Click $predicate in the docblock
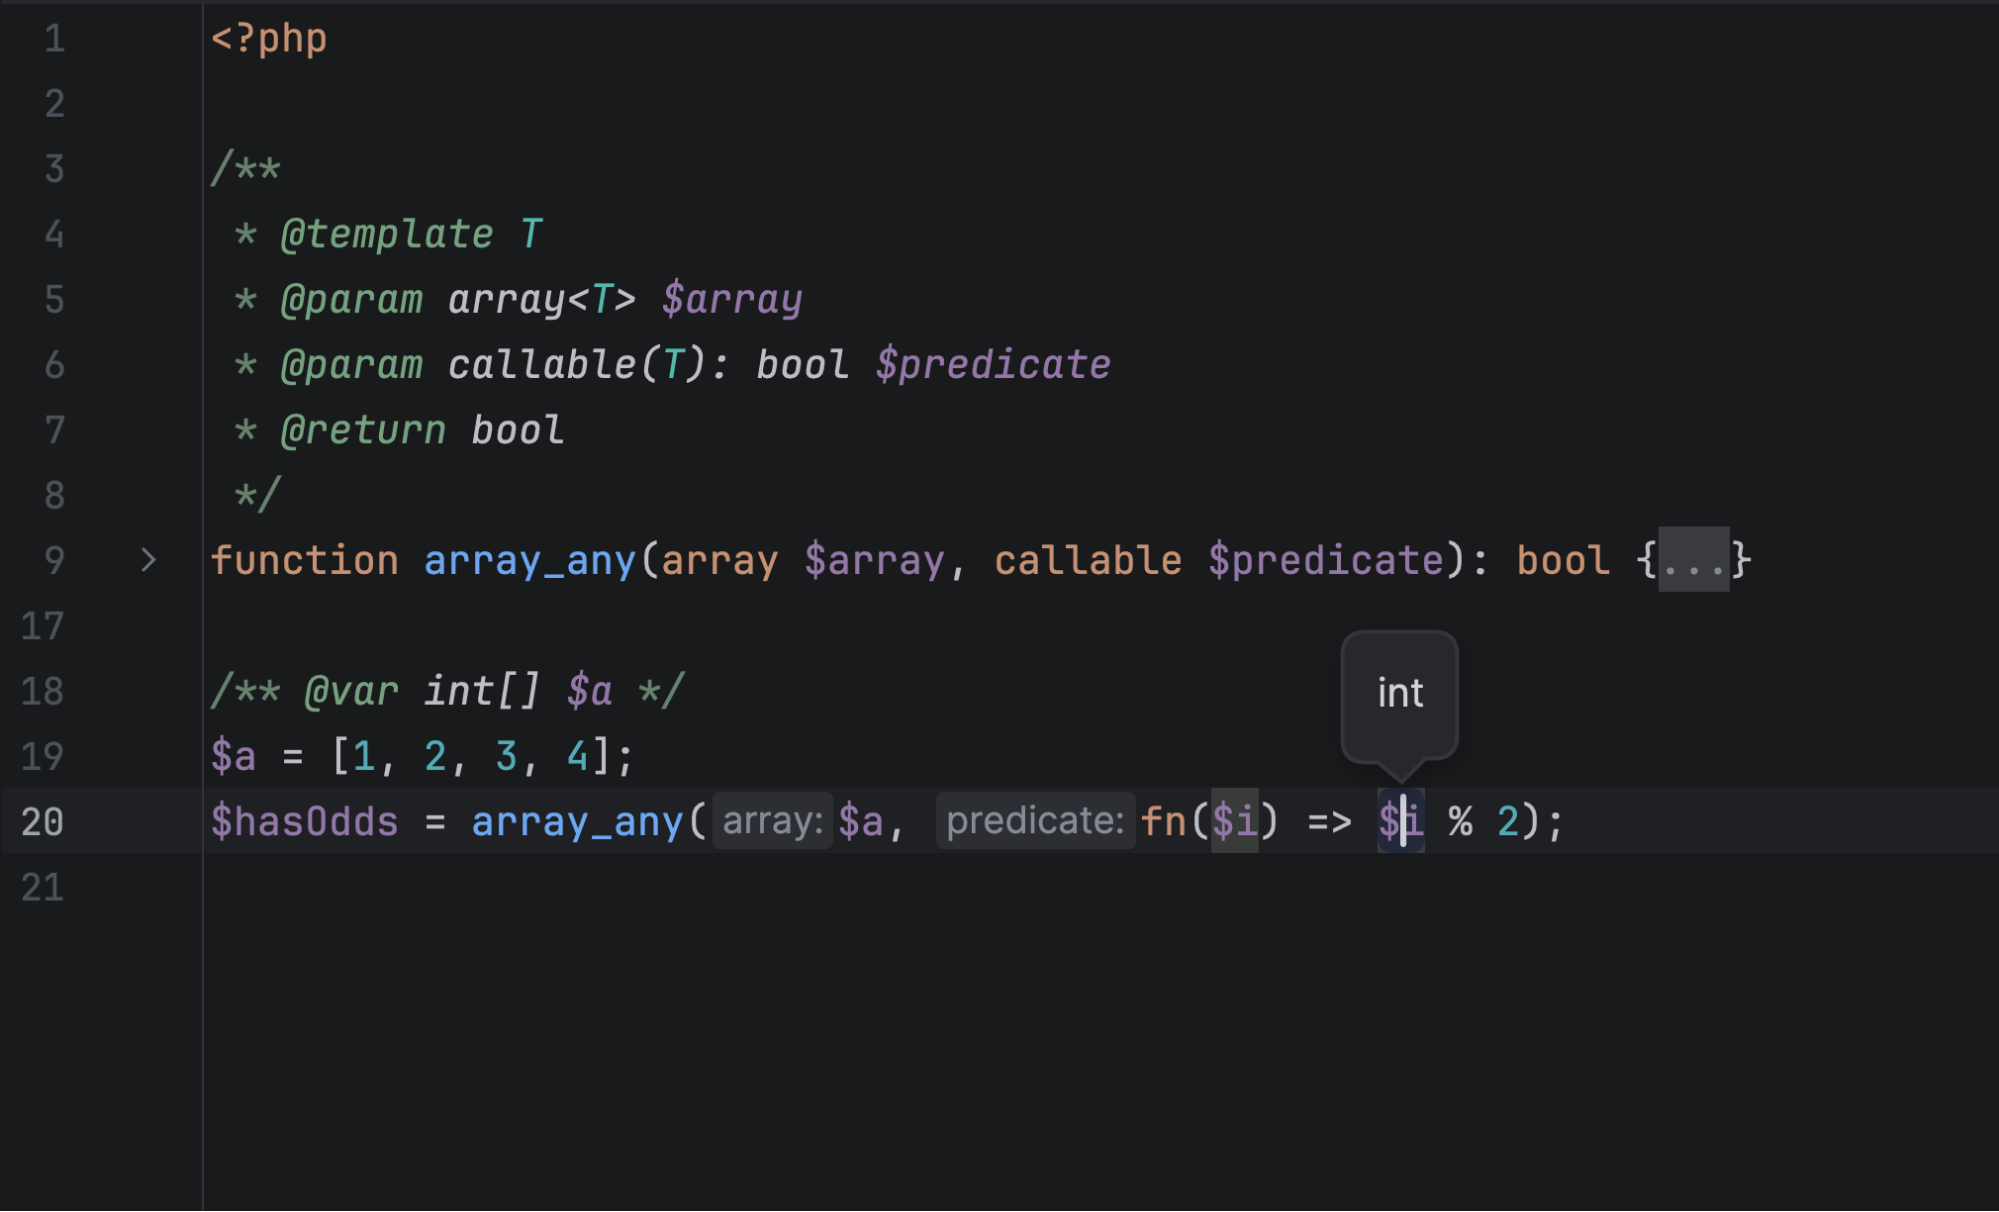 [x=993, y=364]
